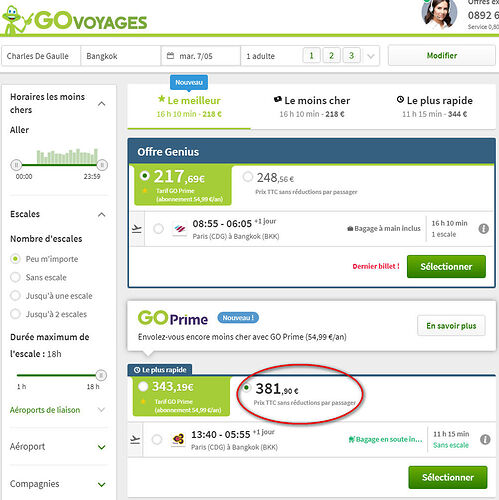Click Thai airline logo of 13:40 flight
Image resolution: width=499 pixels, height=500 pixels.
[x=178, y=439]
